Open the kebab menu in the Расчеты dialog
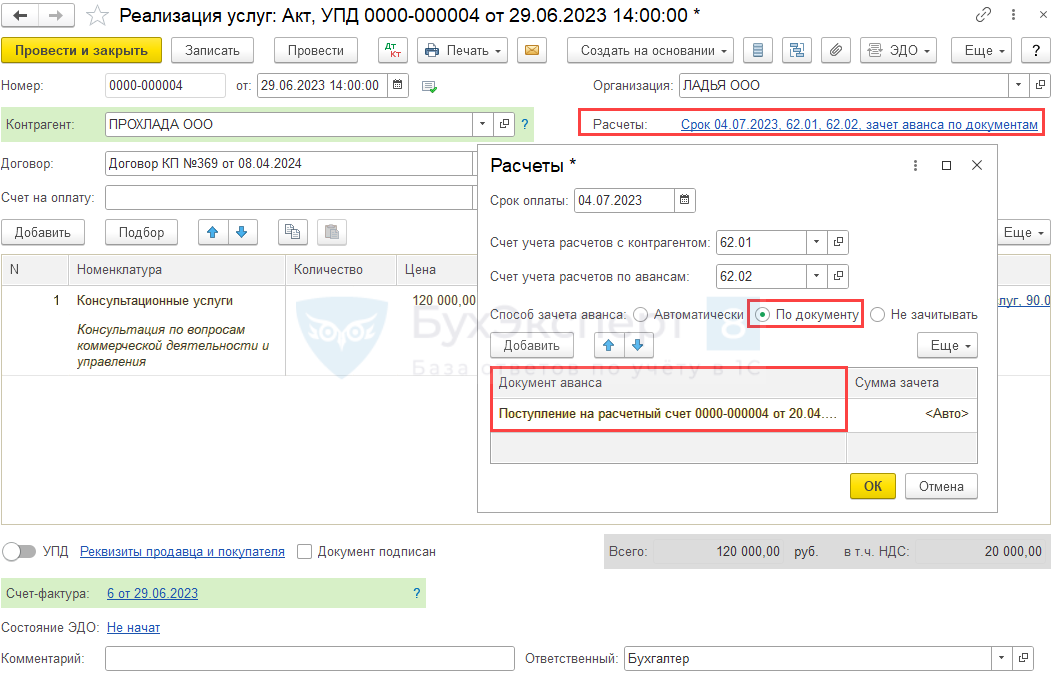 915,165
